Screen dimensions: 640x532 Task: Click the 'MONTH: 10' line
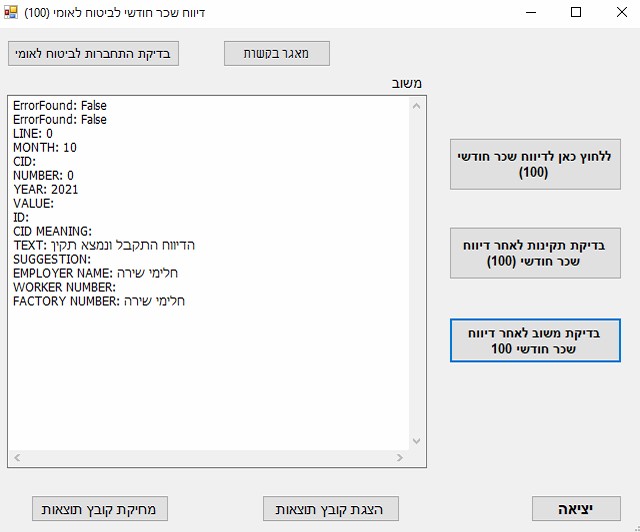click(45, 147)
